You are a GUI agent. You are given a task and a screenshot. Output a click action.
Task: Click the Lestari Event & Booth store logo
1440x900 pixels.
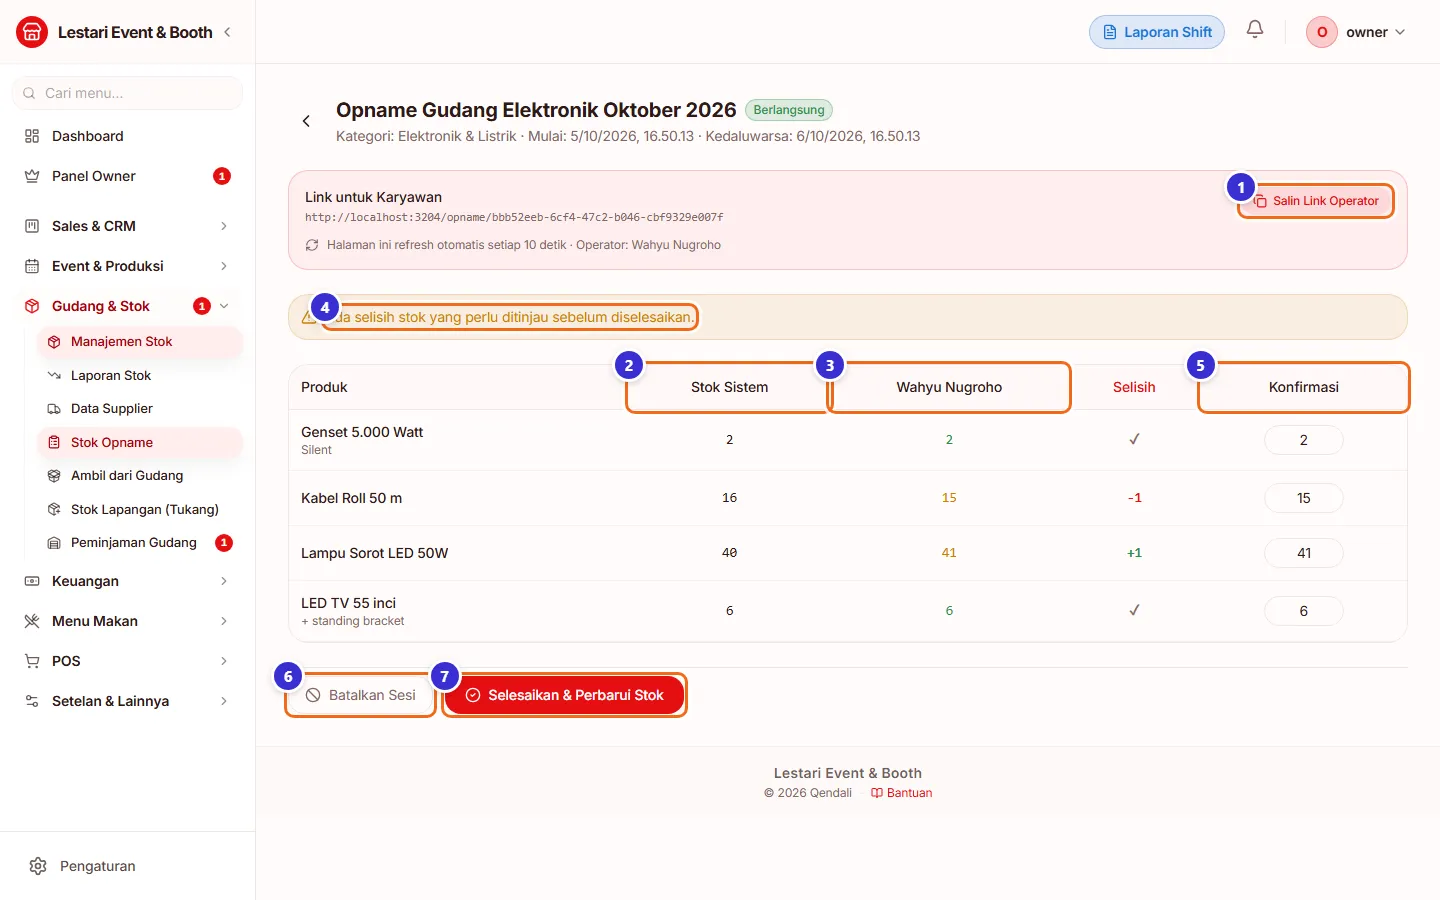tap(32, 32)
